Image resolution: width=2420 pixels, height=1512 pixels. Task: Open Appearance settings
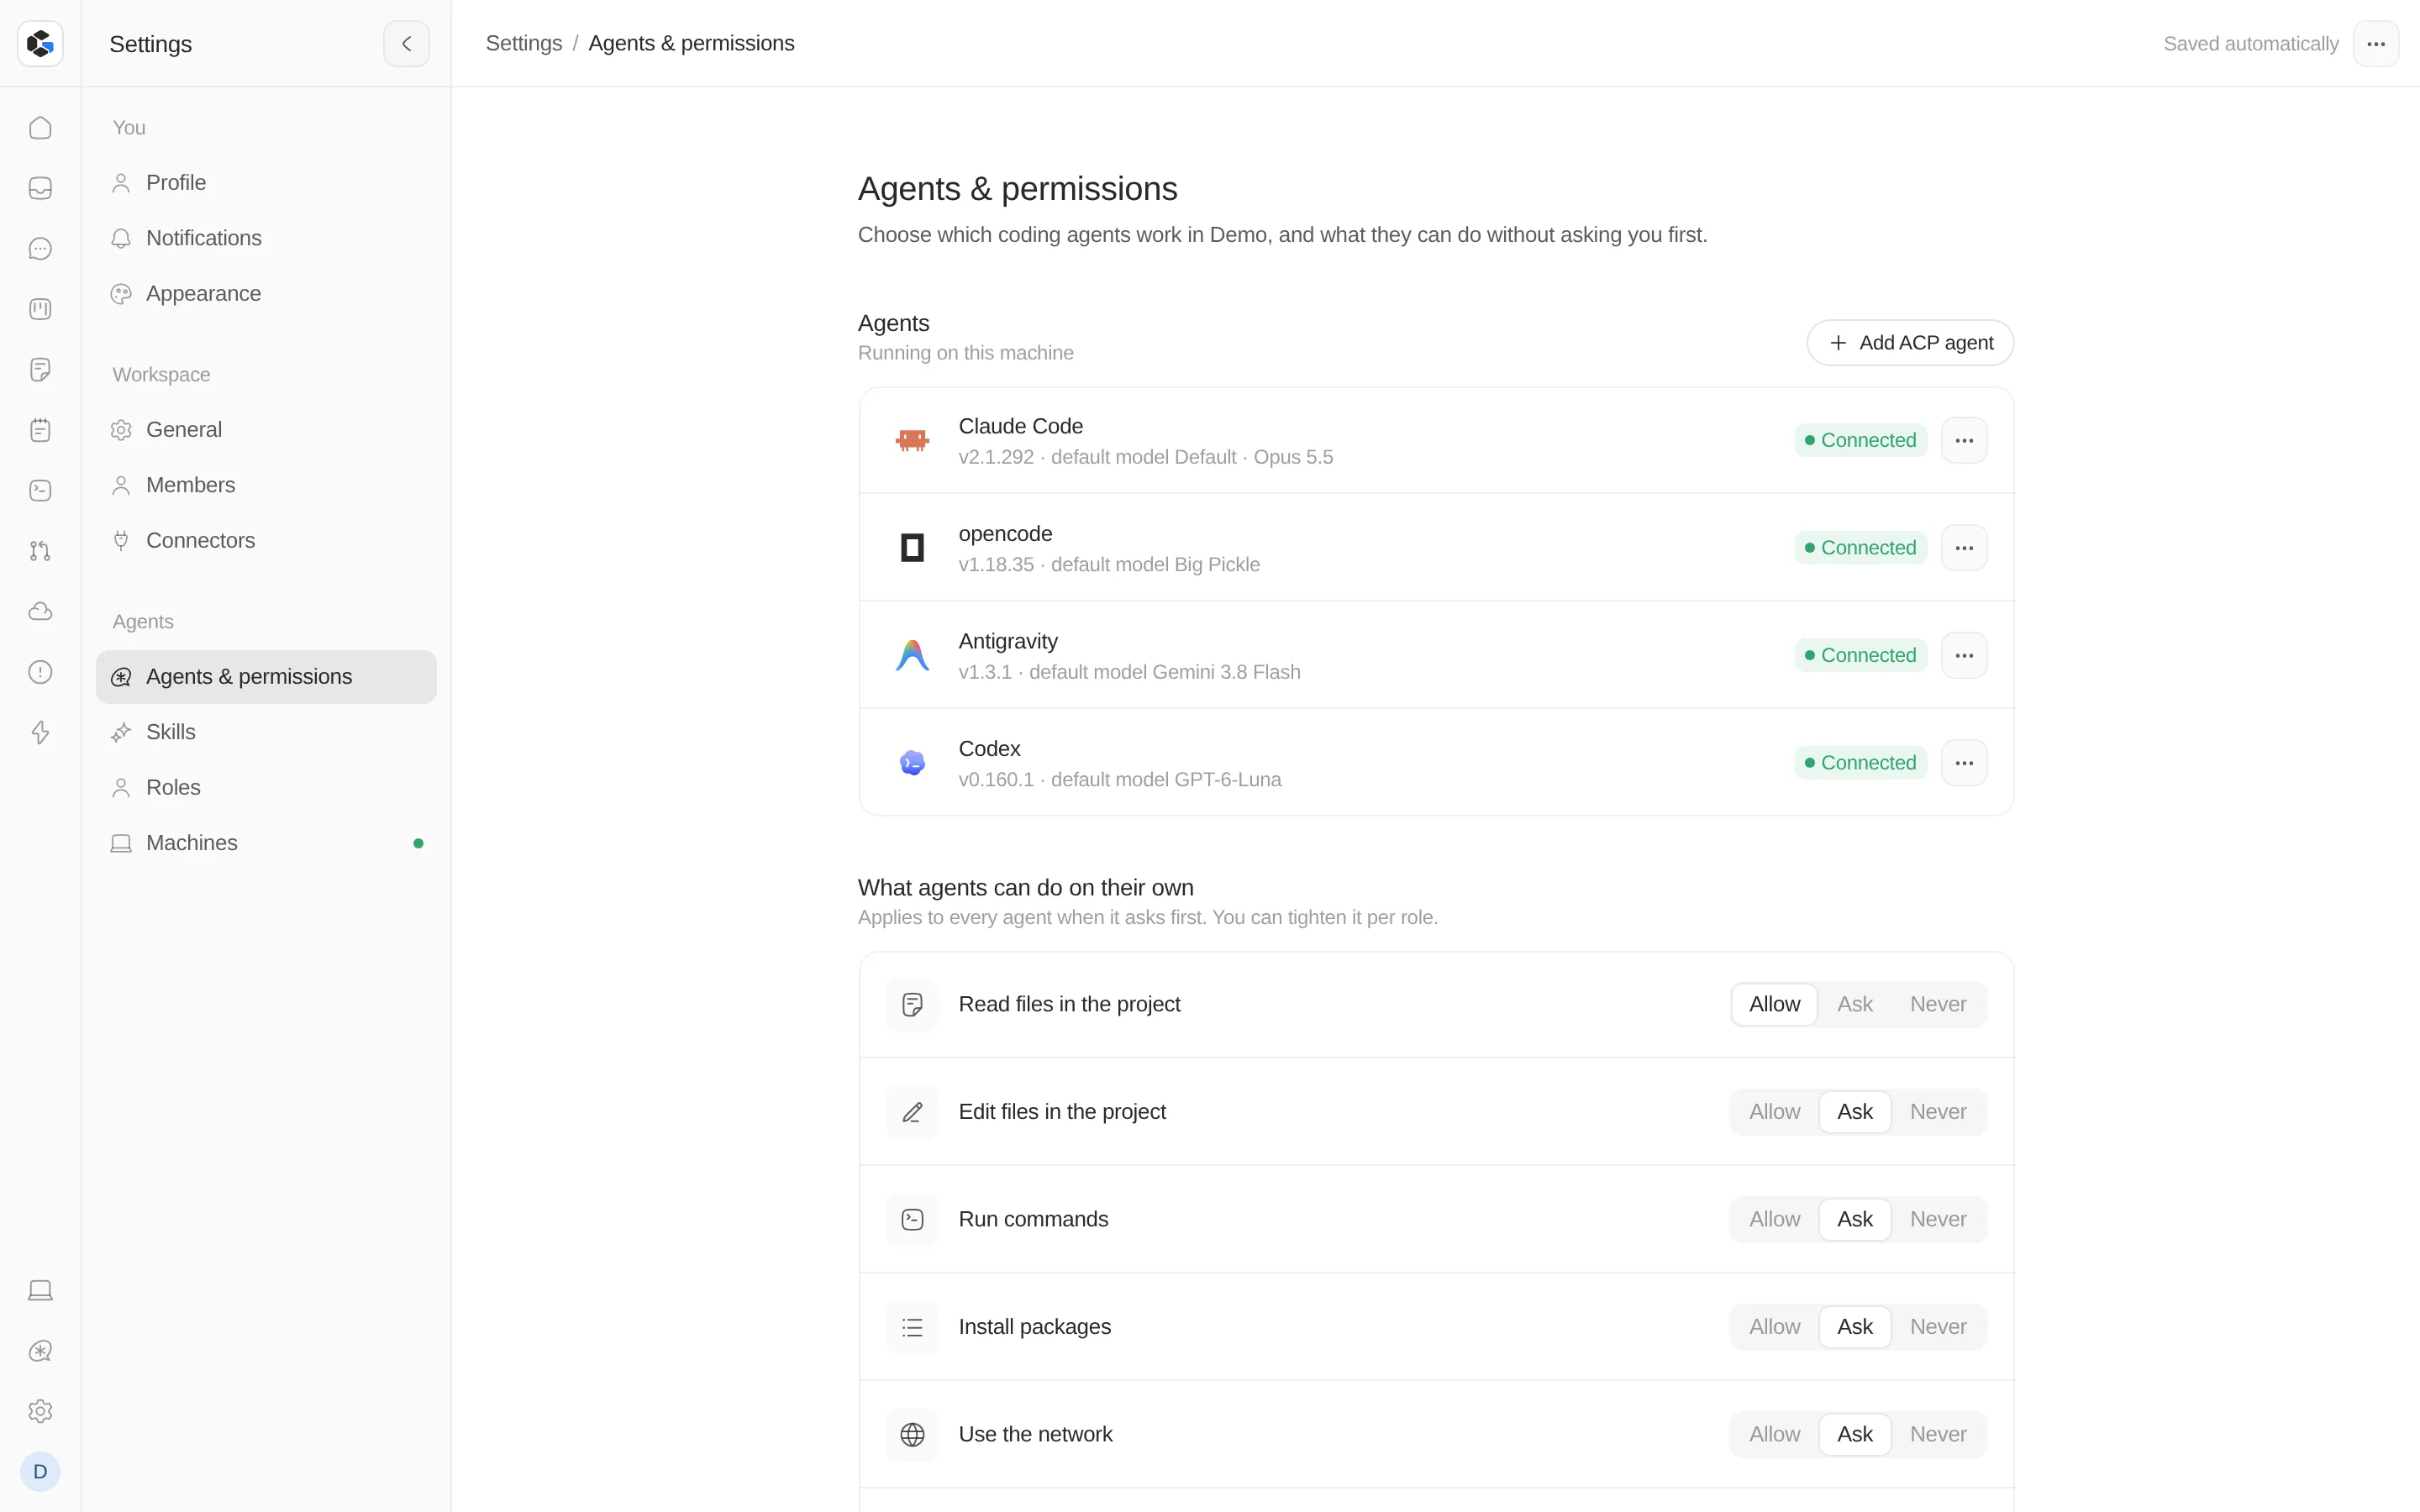point(266,294)
